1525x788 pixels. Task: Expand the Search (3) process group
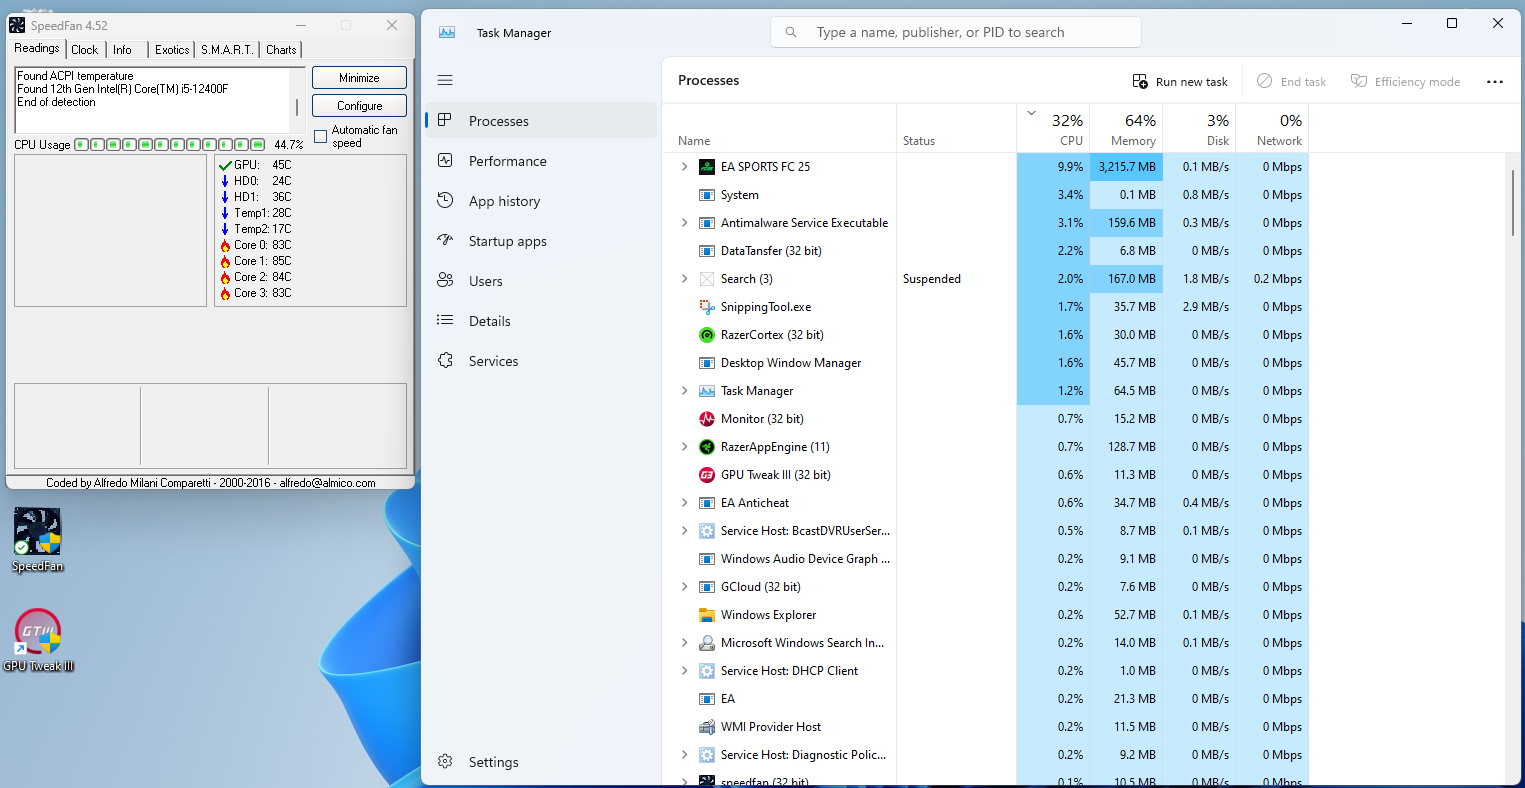tap(684, 279)
